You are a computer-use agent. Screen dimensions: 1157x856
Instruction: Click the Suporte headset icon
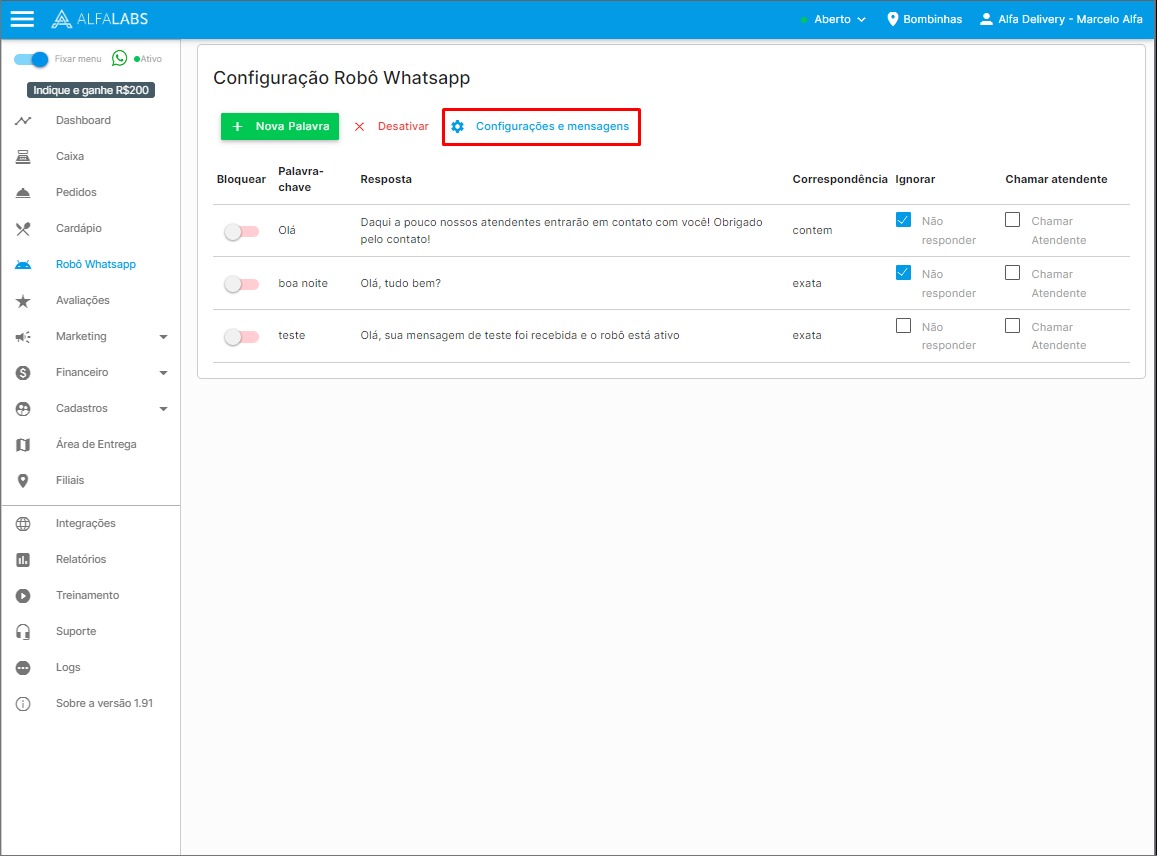point(23,632)
